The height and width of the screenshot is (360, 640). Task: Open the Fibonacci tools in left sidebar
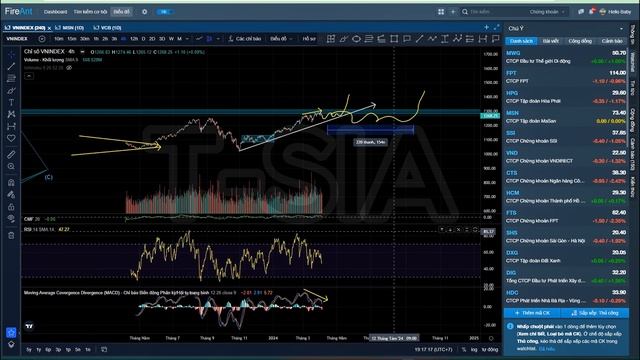click(x=11, y=78)
